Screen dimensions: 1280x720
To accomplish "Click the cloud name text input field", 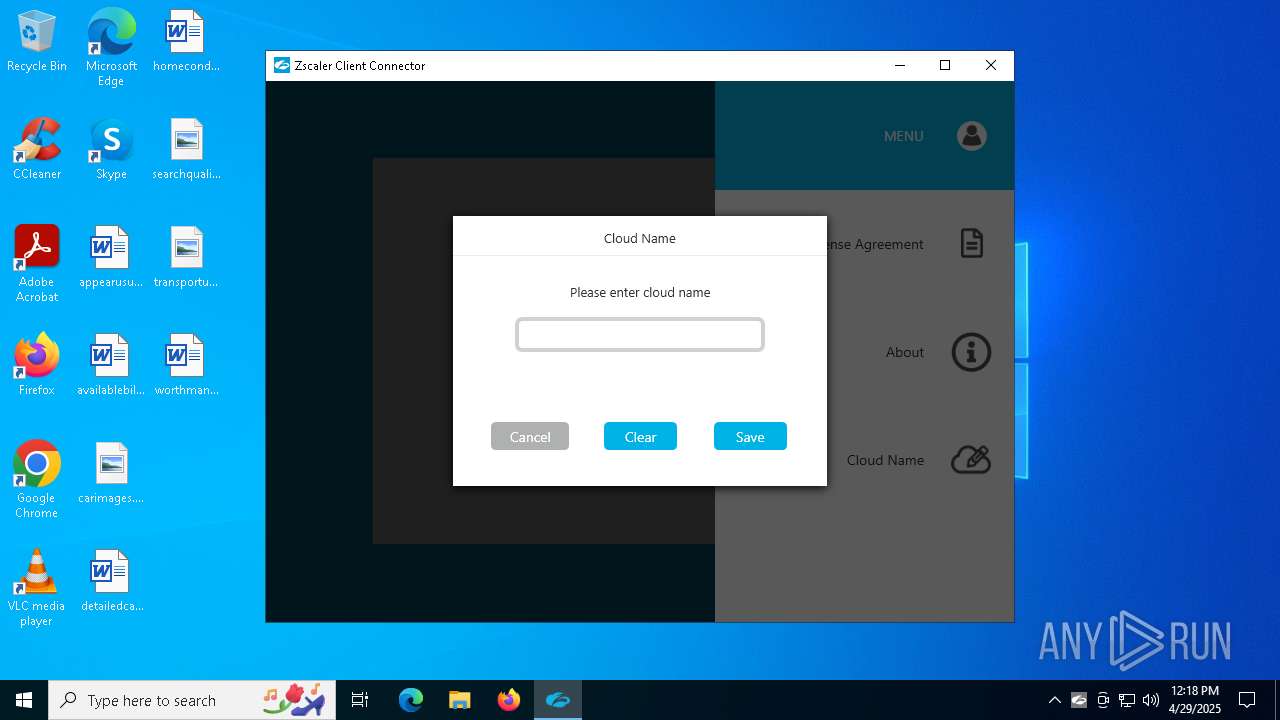I will coord(640,334).
